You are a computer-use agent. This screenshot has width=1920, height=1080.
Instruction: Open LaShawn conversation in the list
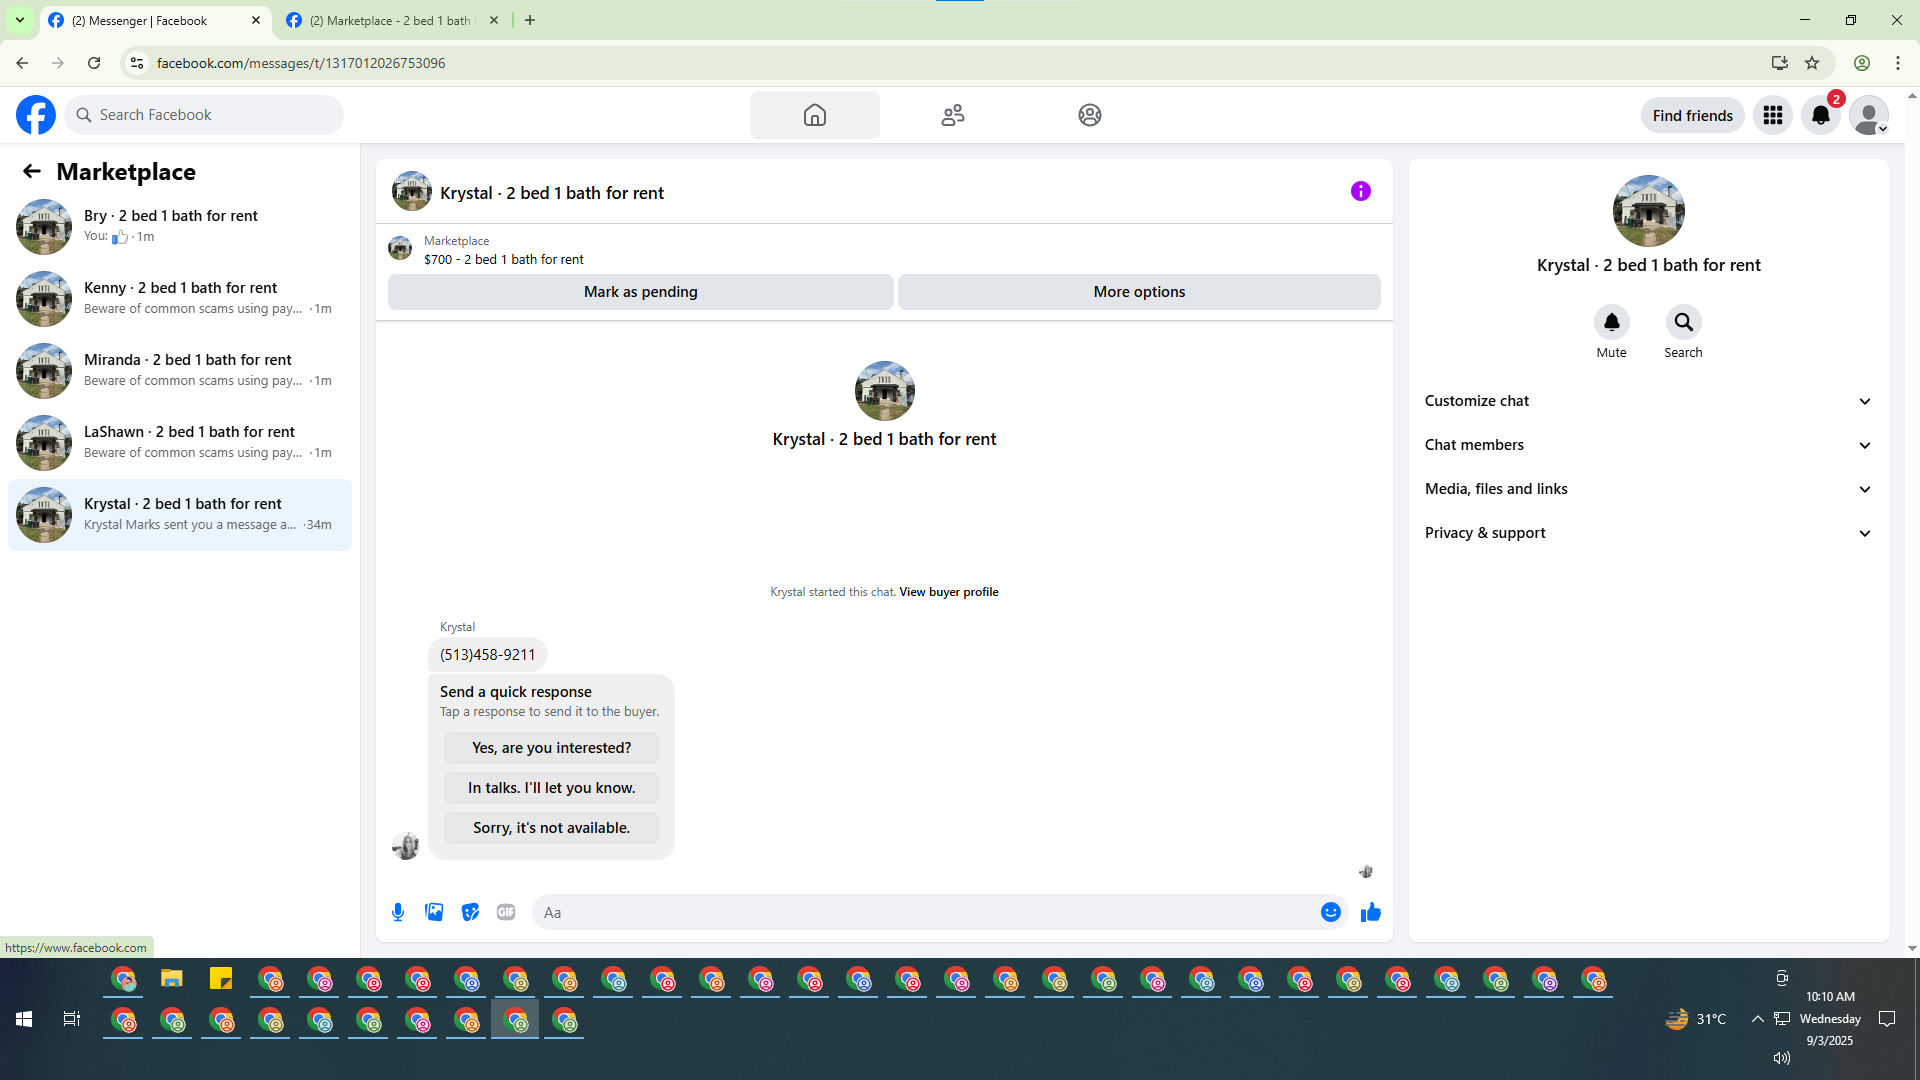point(180,443)
